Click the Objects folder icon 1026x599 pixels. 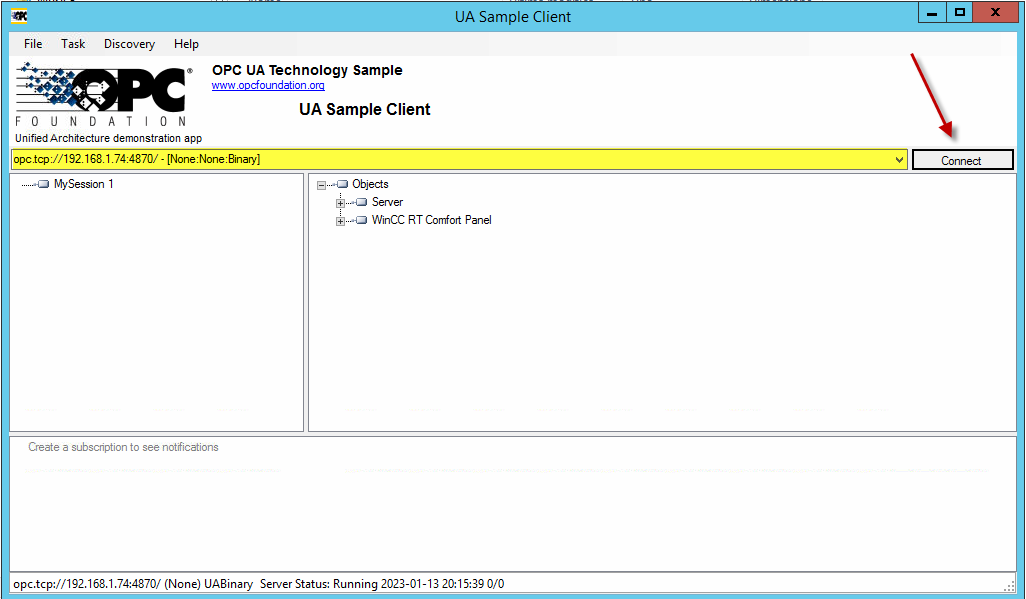point(342,184)
